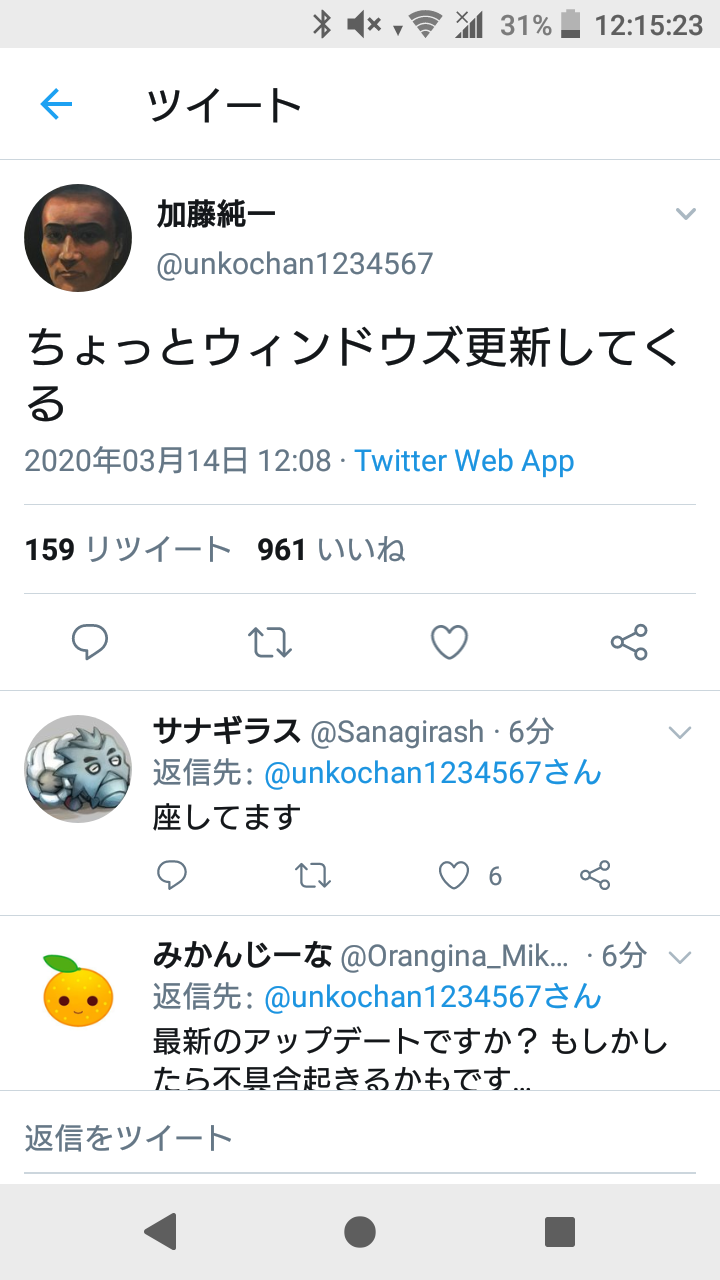Like サナギラス's reply with 6 likes
The image size is (720, 1280).
(x=455, y=876)
